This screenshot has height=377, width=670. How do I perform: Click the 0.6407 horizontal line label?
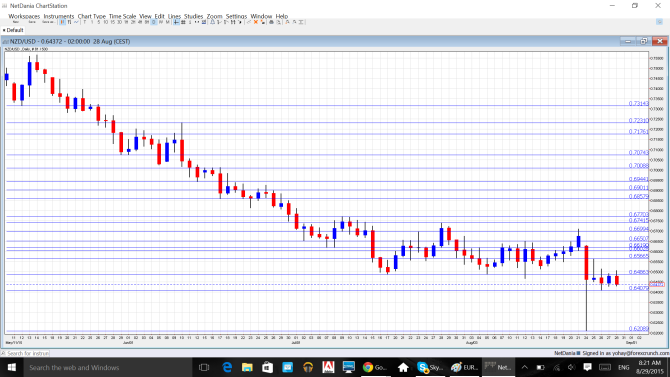coord(638,288)
